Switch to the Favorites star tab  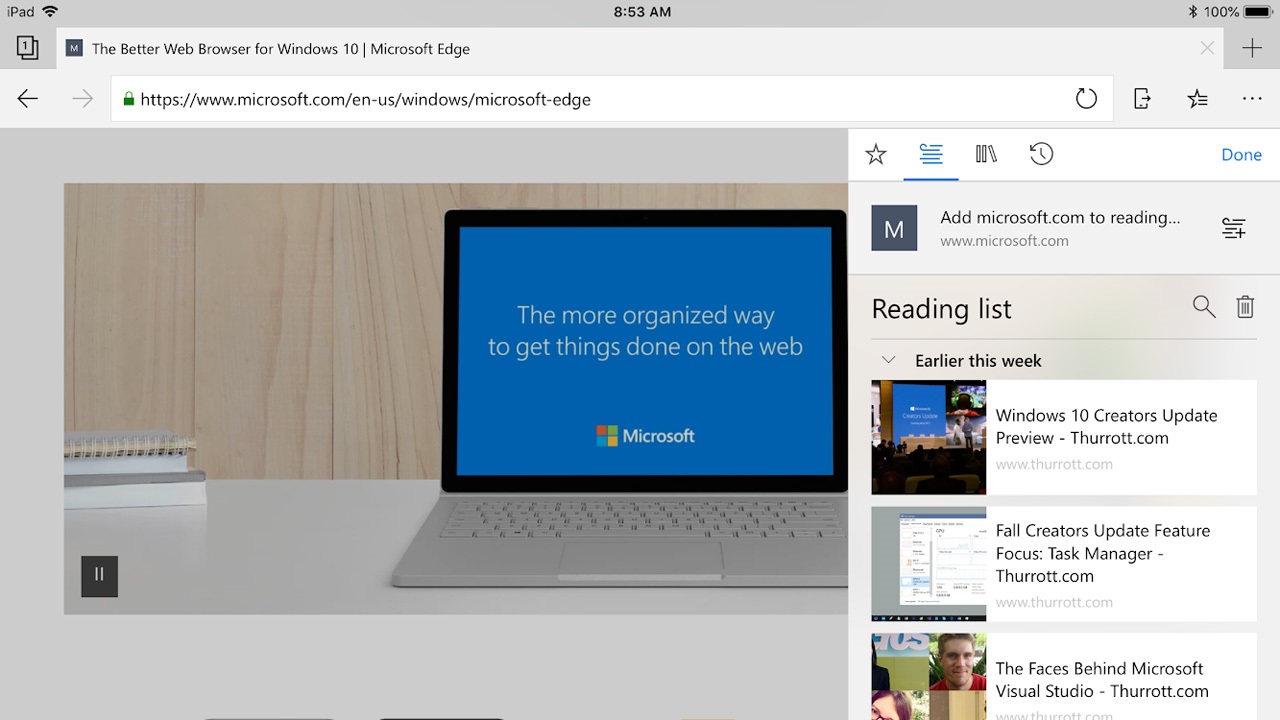coord(876,154)
